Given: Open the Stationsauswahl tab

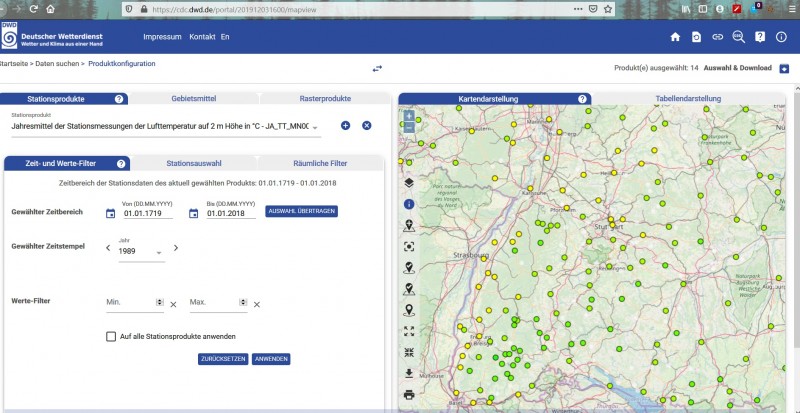Looking at the screenshot, I should pos(194,162).
